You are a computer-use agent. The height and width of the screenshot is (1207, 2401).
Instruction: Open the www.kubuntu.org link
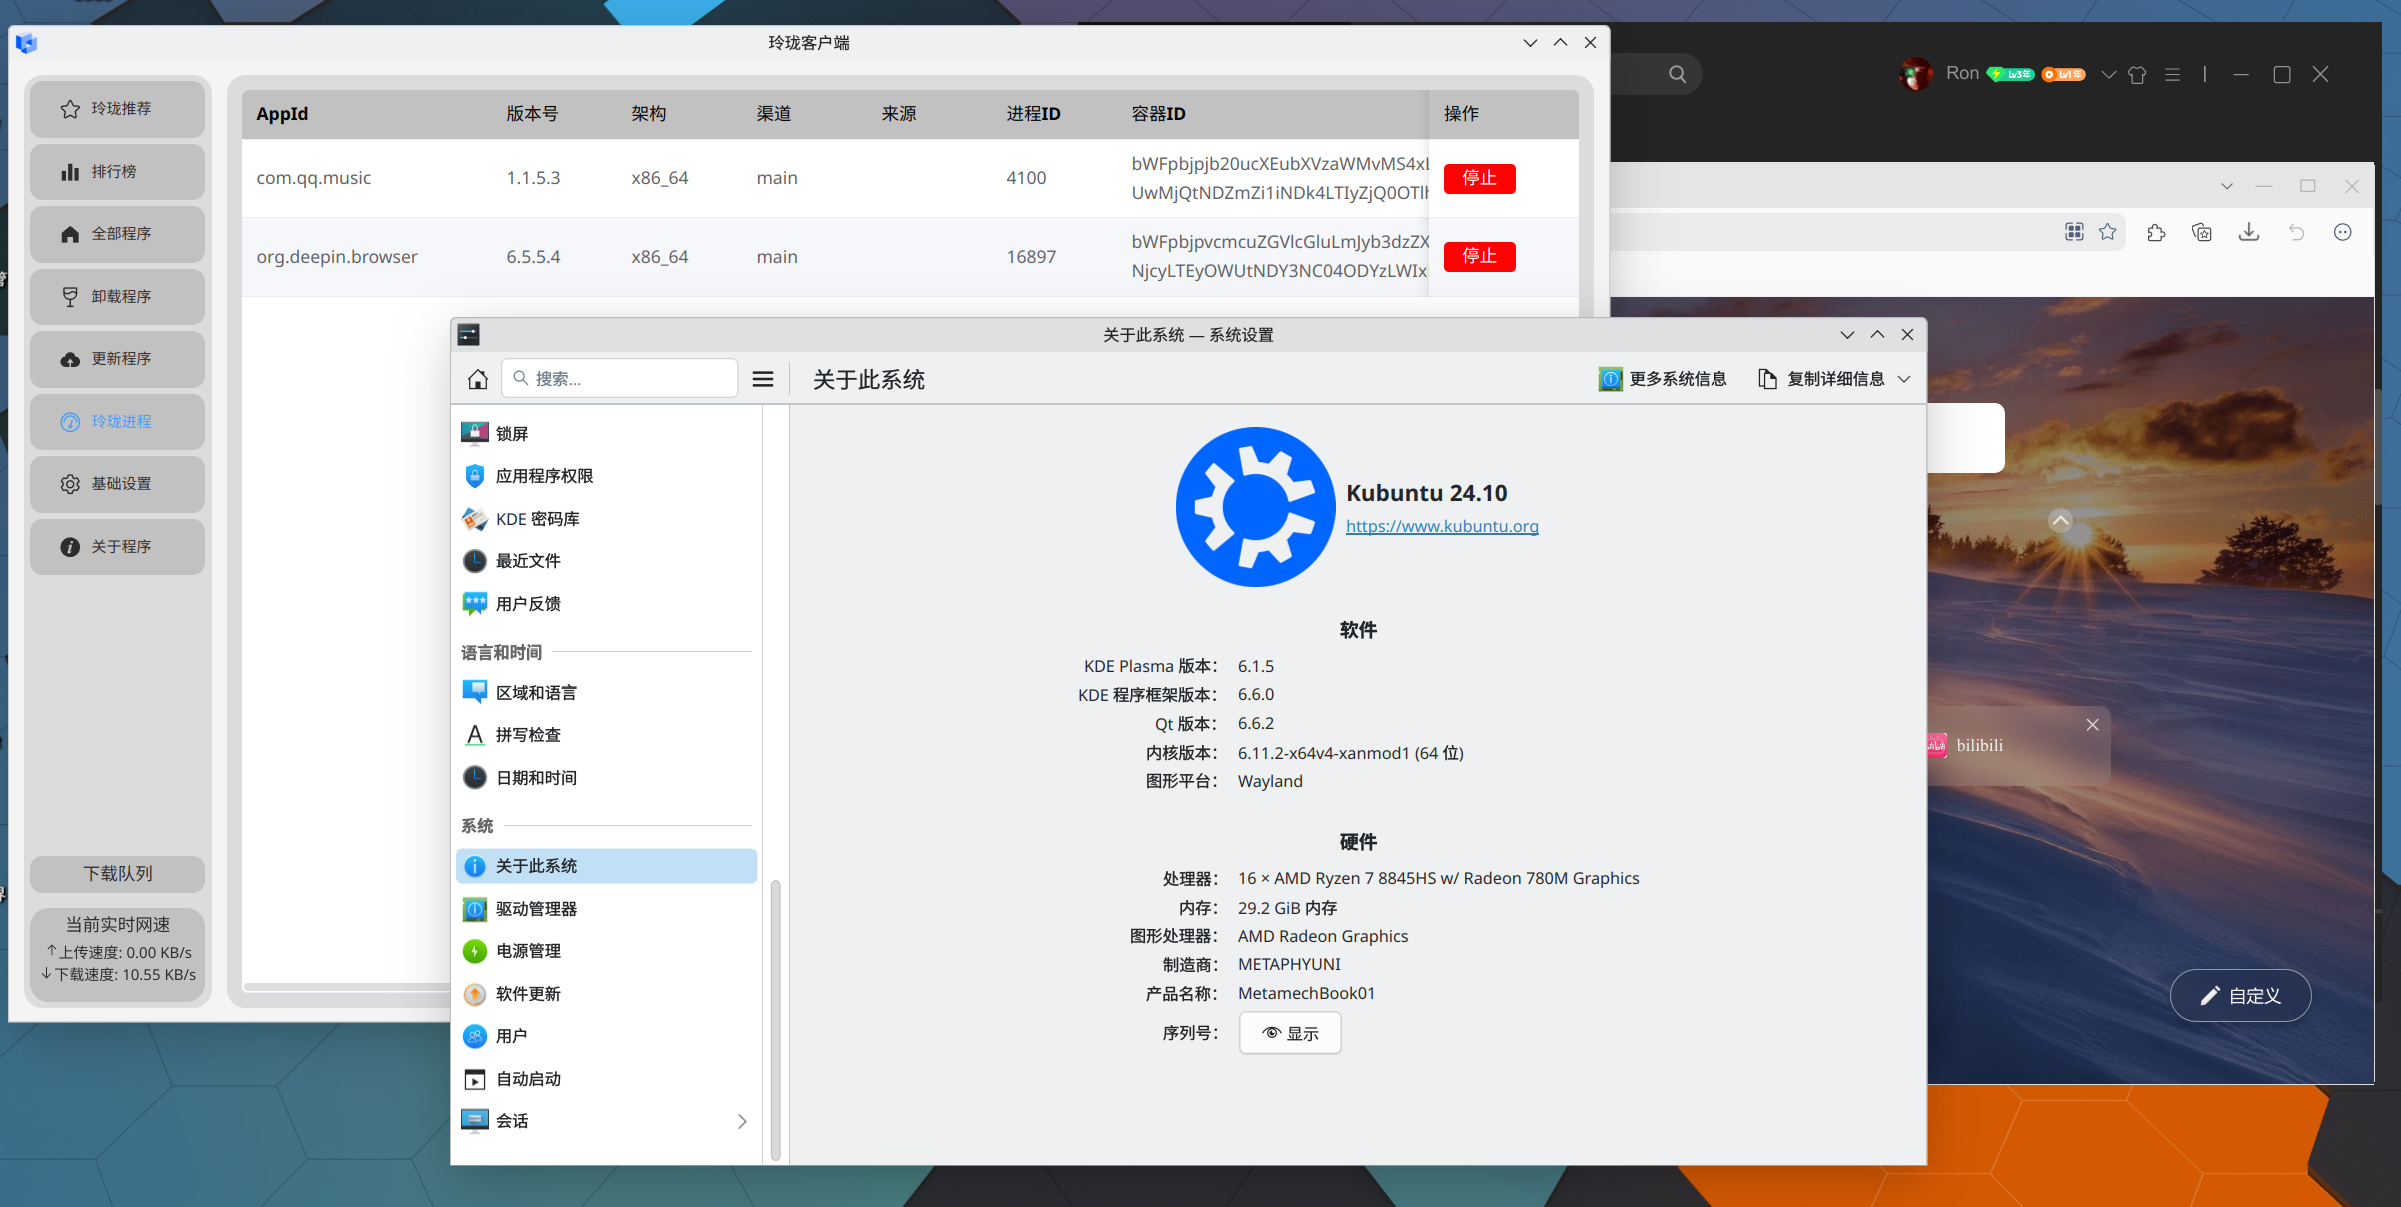1442,526
